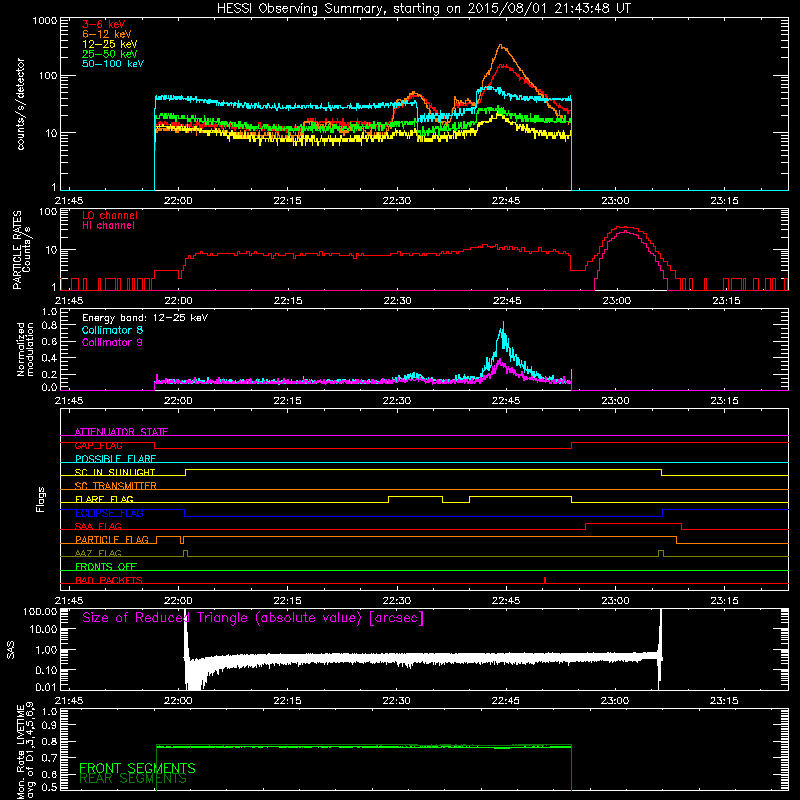Viewport: 800px width, 800px height.
Task: Click the 'counts/s/detector' axis label
Action: pos(21,104)
